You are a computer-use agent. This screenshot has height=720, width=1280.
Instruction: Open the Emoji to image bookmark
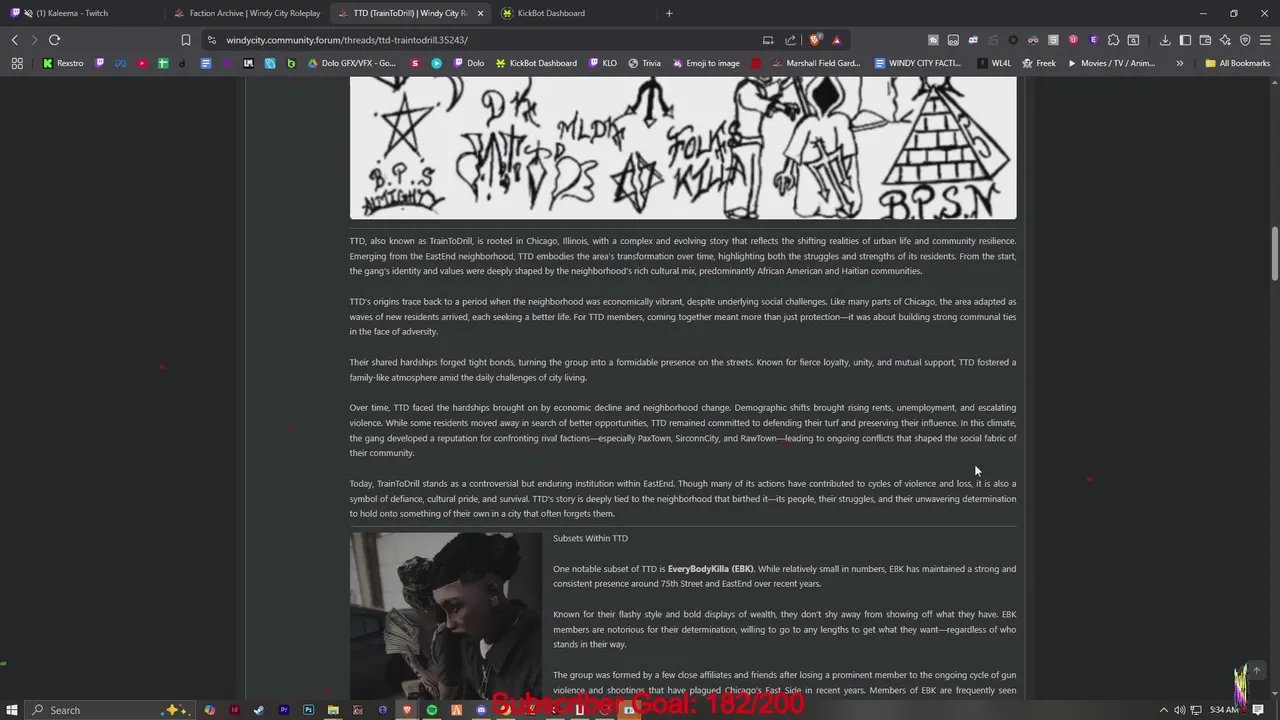pos(705,63)
